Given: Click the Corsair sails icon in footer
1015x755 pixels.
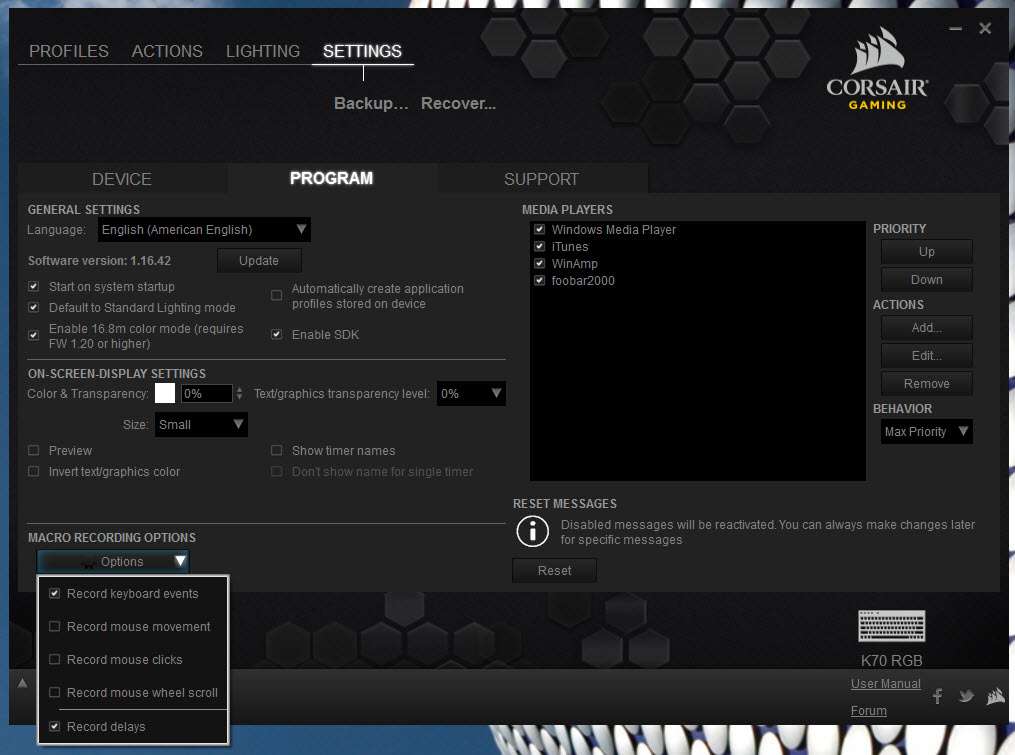Looking at the screenshot, I should [x=995, y=696].
